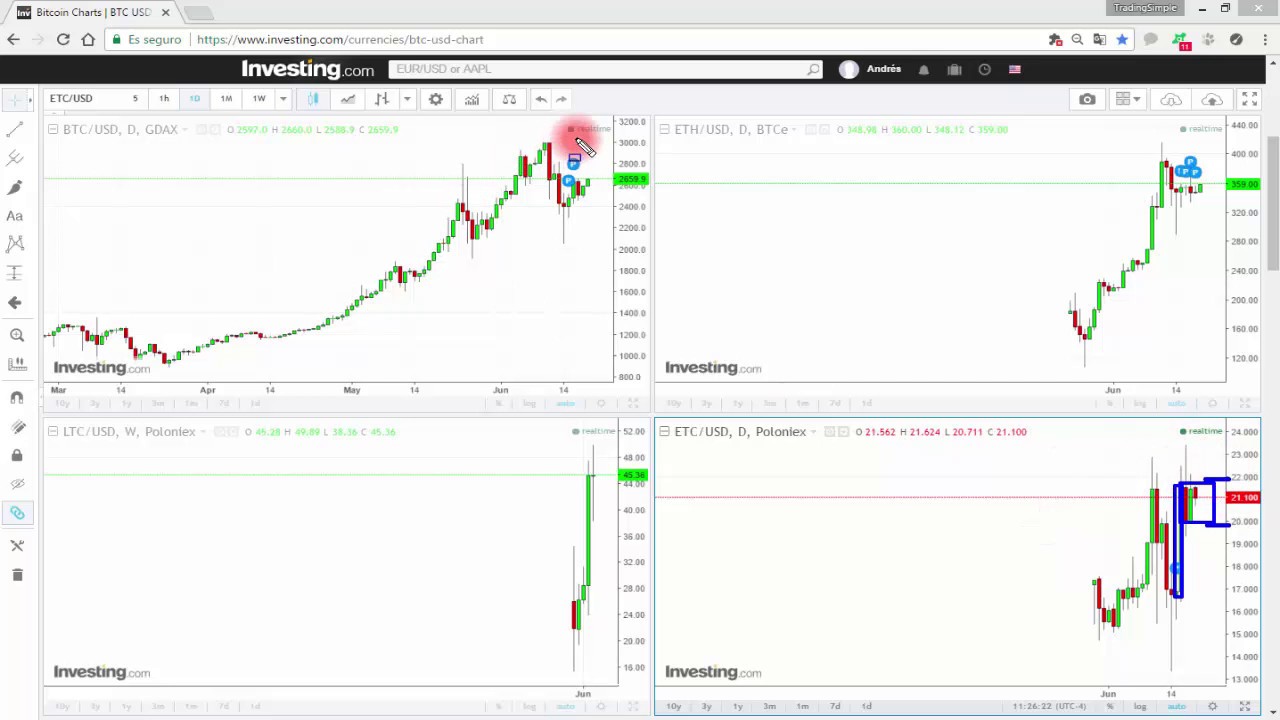Open the show objects tree tool
This screenshot has height=720, width=1280.
point(16,546)
